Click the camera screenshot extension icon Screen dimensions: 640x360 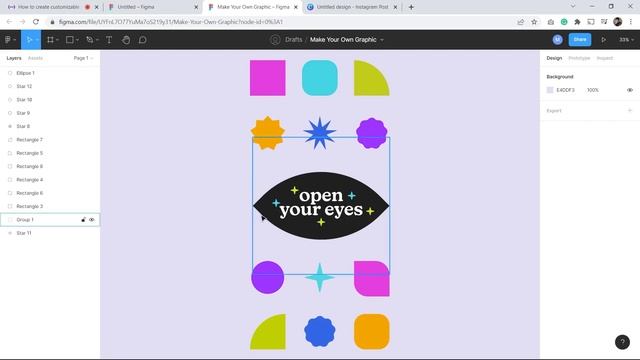coord(551,22)
